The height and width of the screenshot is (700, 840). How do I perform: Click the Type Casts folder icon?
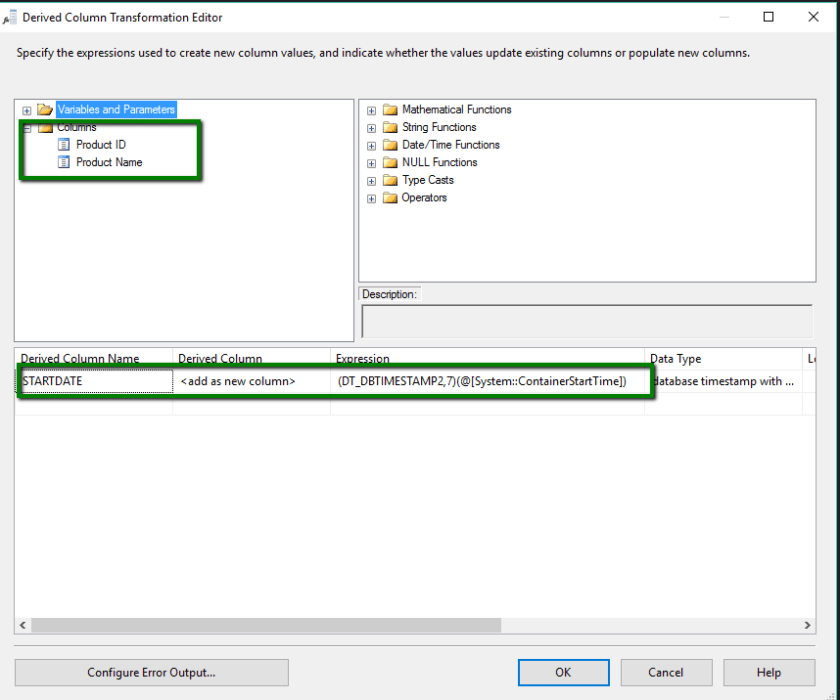[389, 180]
